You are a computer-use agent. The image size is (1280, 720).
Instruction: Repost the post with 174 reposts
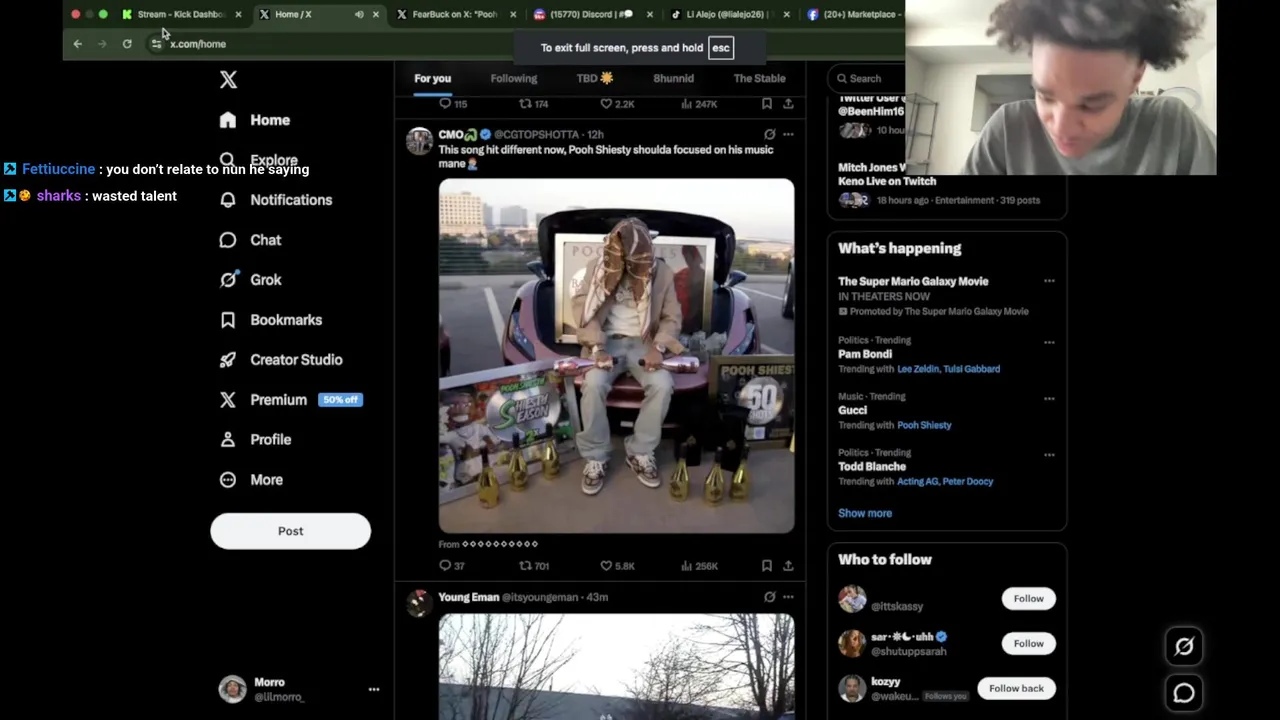[x=534, y=104]
